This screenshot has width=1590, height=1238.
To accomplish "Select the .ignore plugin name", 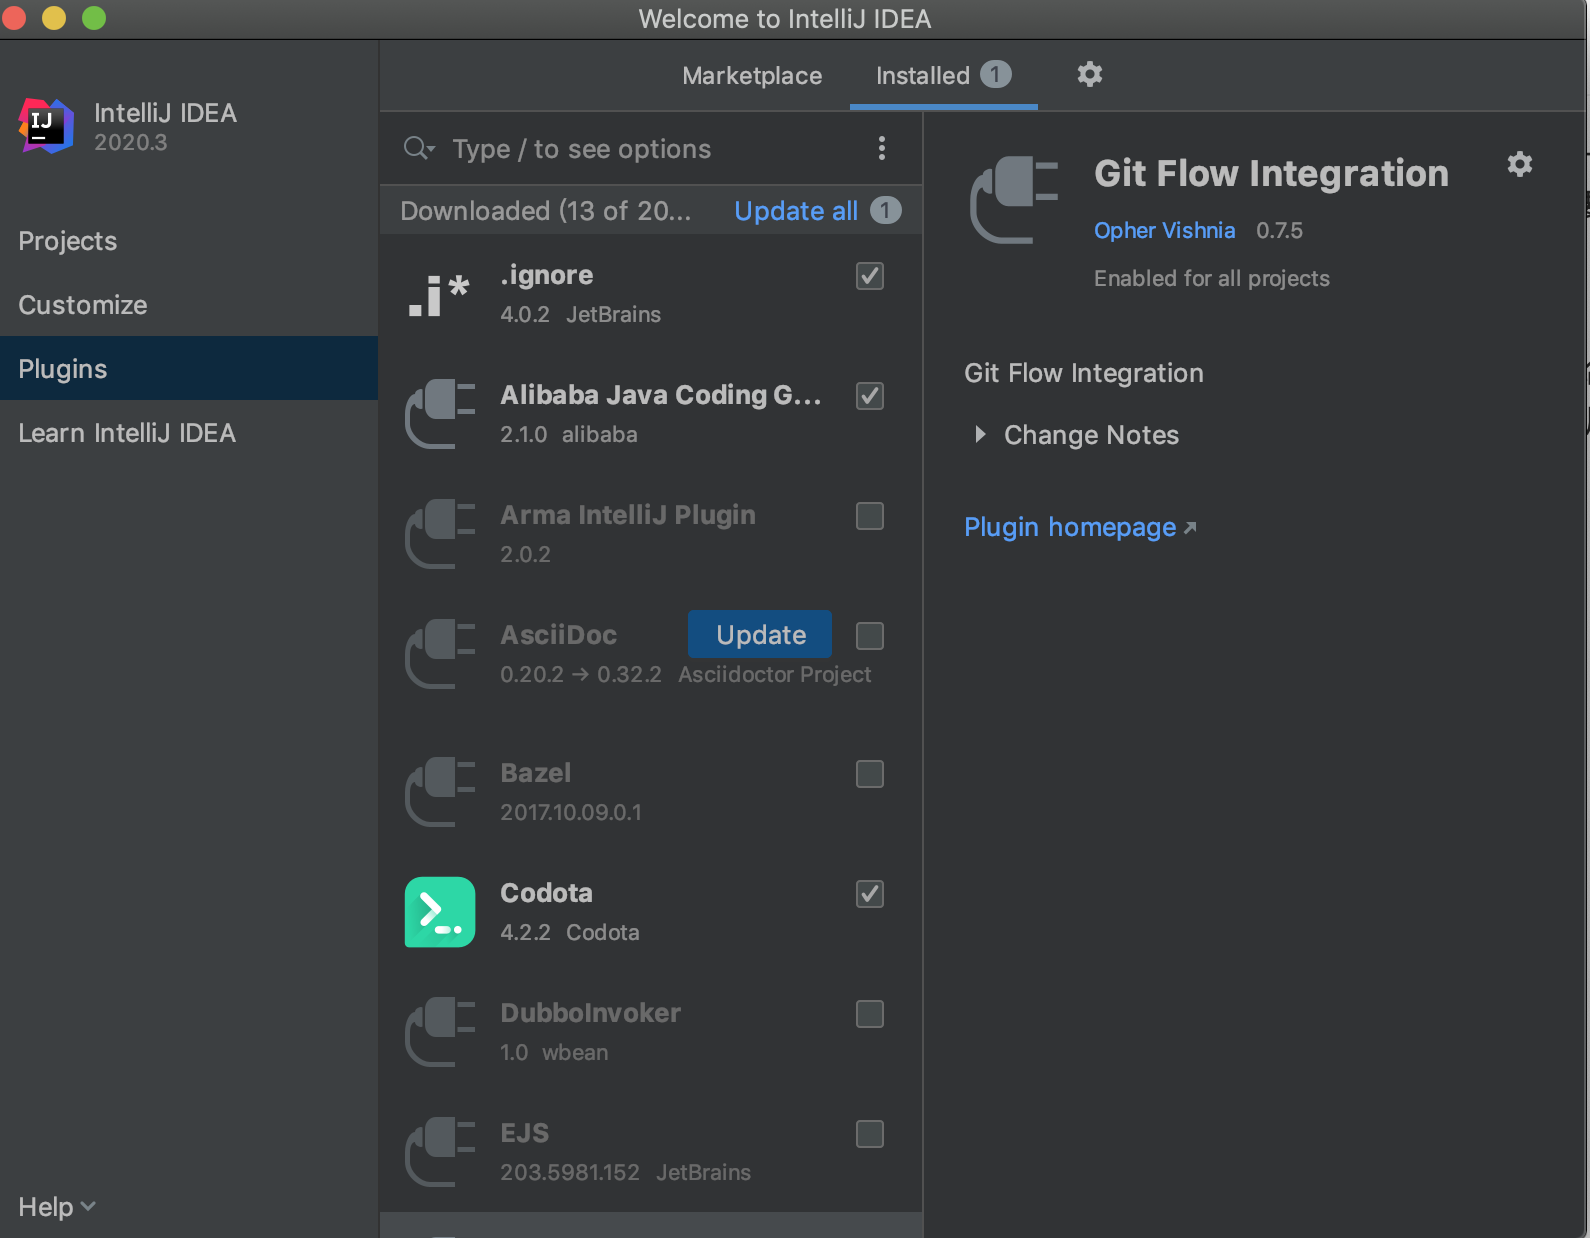I will [546, 275].
